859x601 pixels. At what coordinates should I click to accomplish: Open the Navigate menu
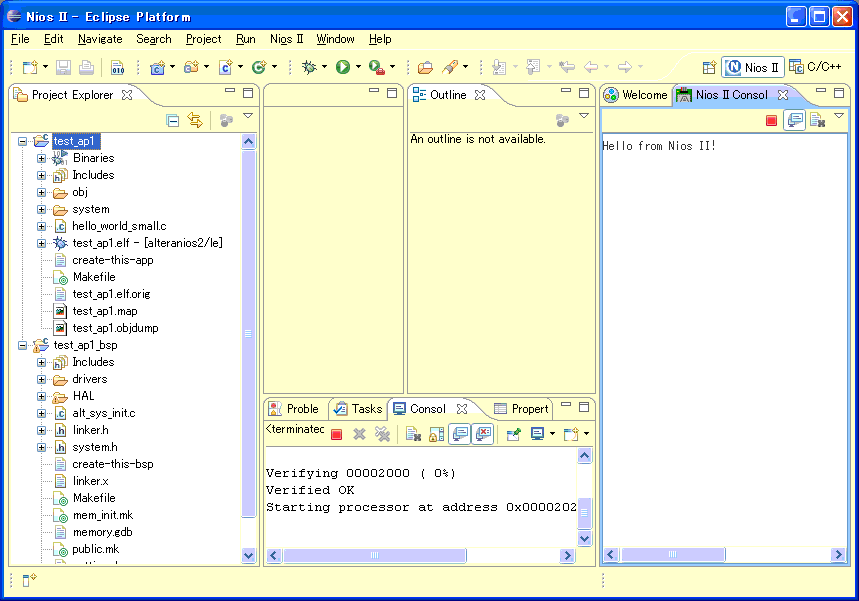[x=100, y=39]
